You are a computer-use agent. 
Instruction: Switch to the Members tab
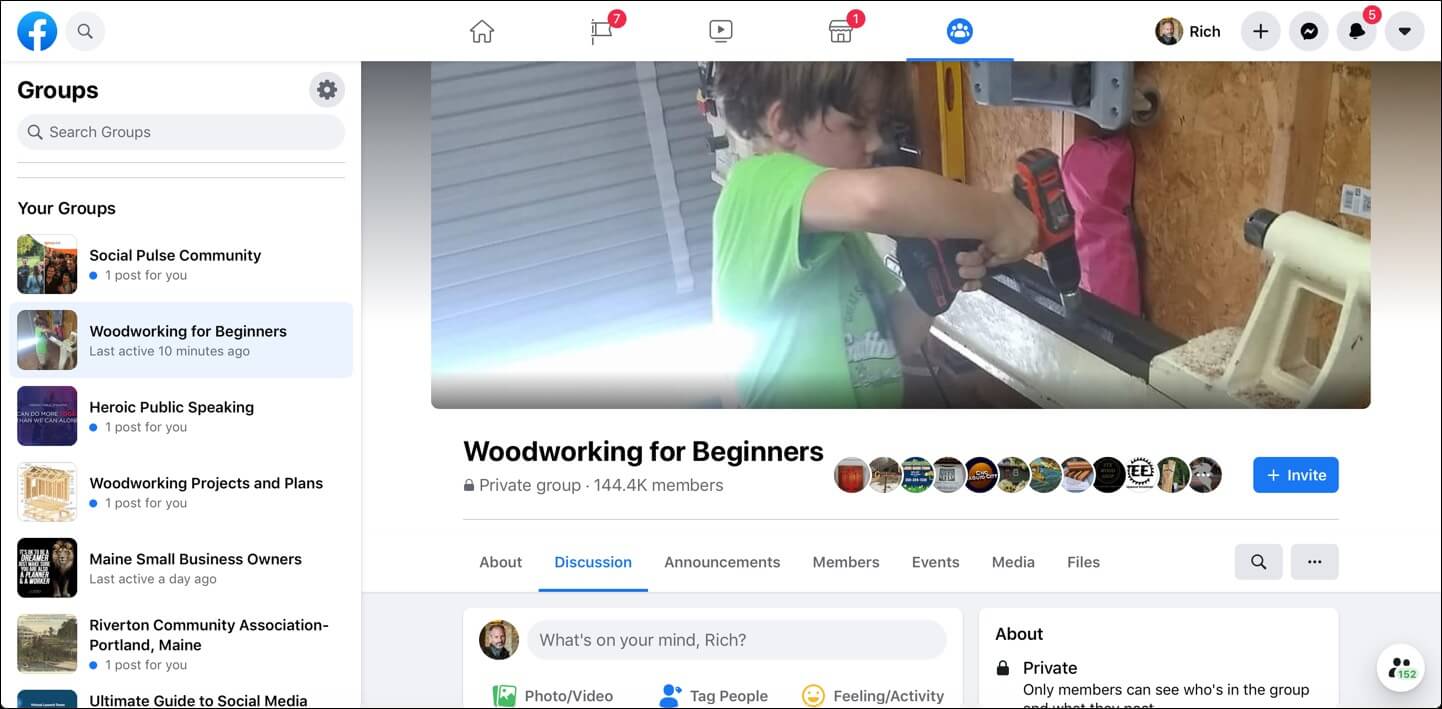[x=846, y=562]
